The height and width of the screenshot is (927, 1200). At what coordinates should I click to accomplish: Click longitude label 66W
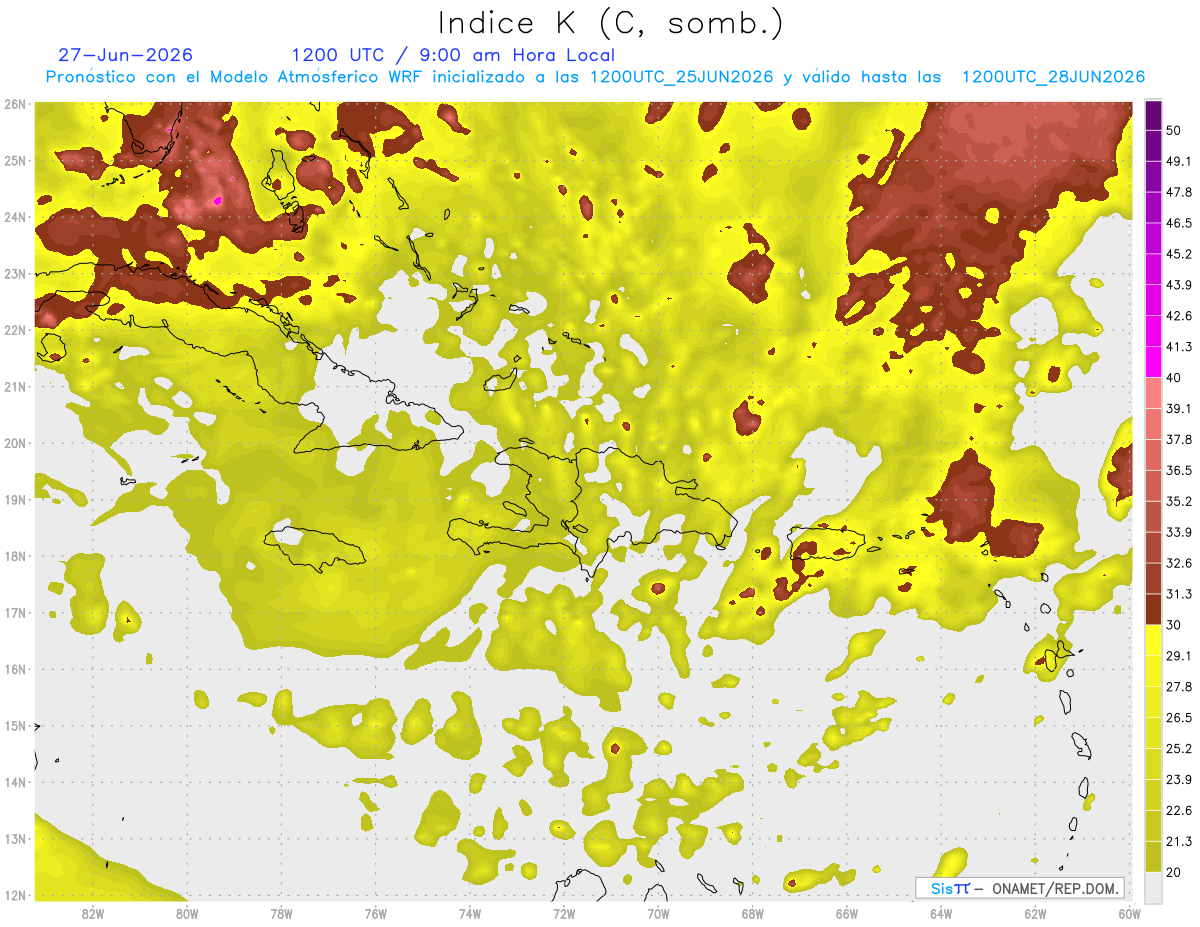tap(847, 913)
